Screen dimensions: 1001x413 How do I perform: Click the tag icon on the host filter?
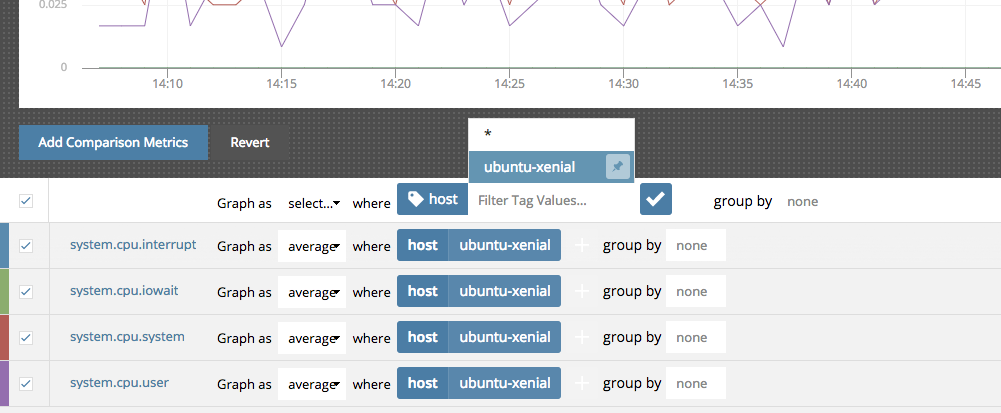coord(416,200)
